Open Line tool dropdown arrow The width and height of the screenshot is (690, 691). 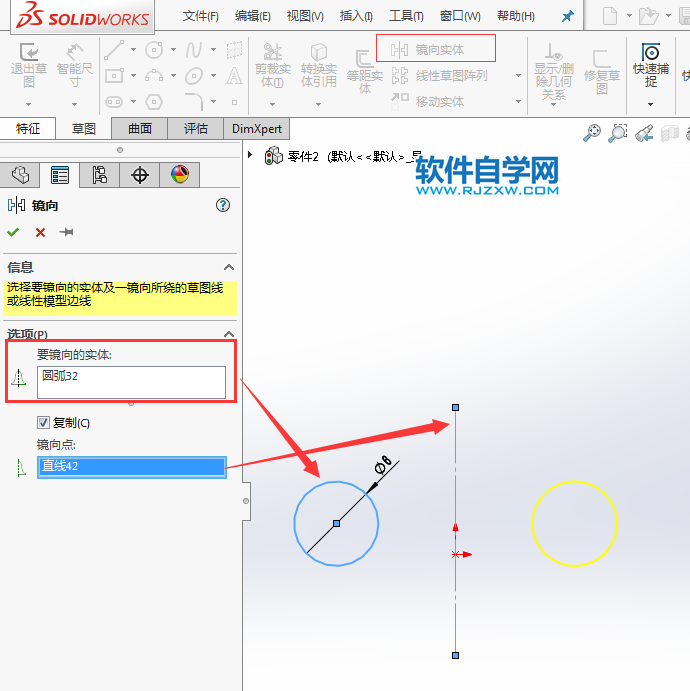click(x=133, y=49)
